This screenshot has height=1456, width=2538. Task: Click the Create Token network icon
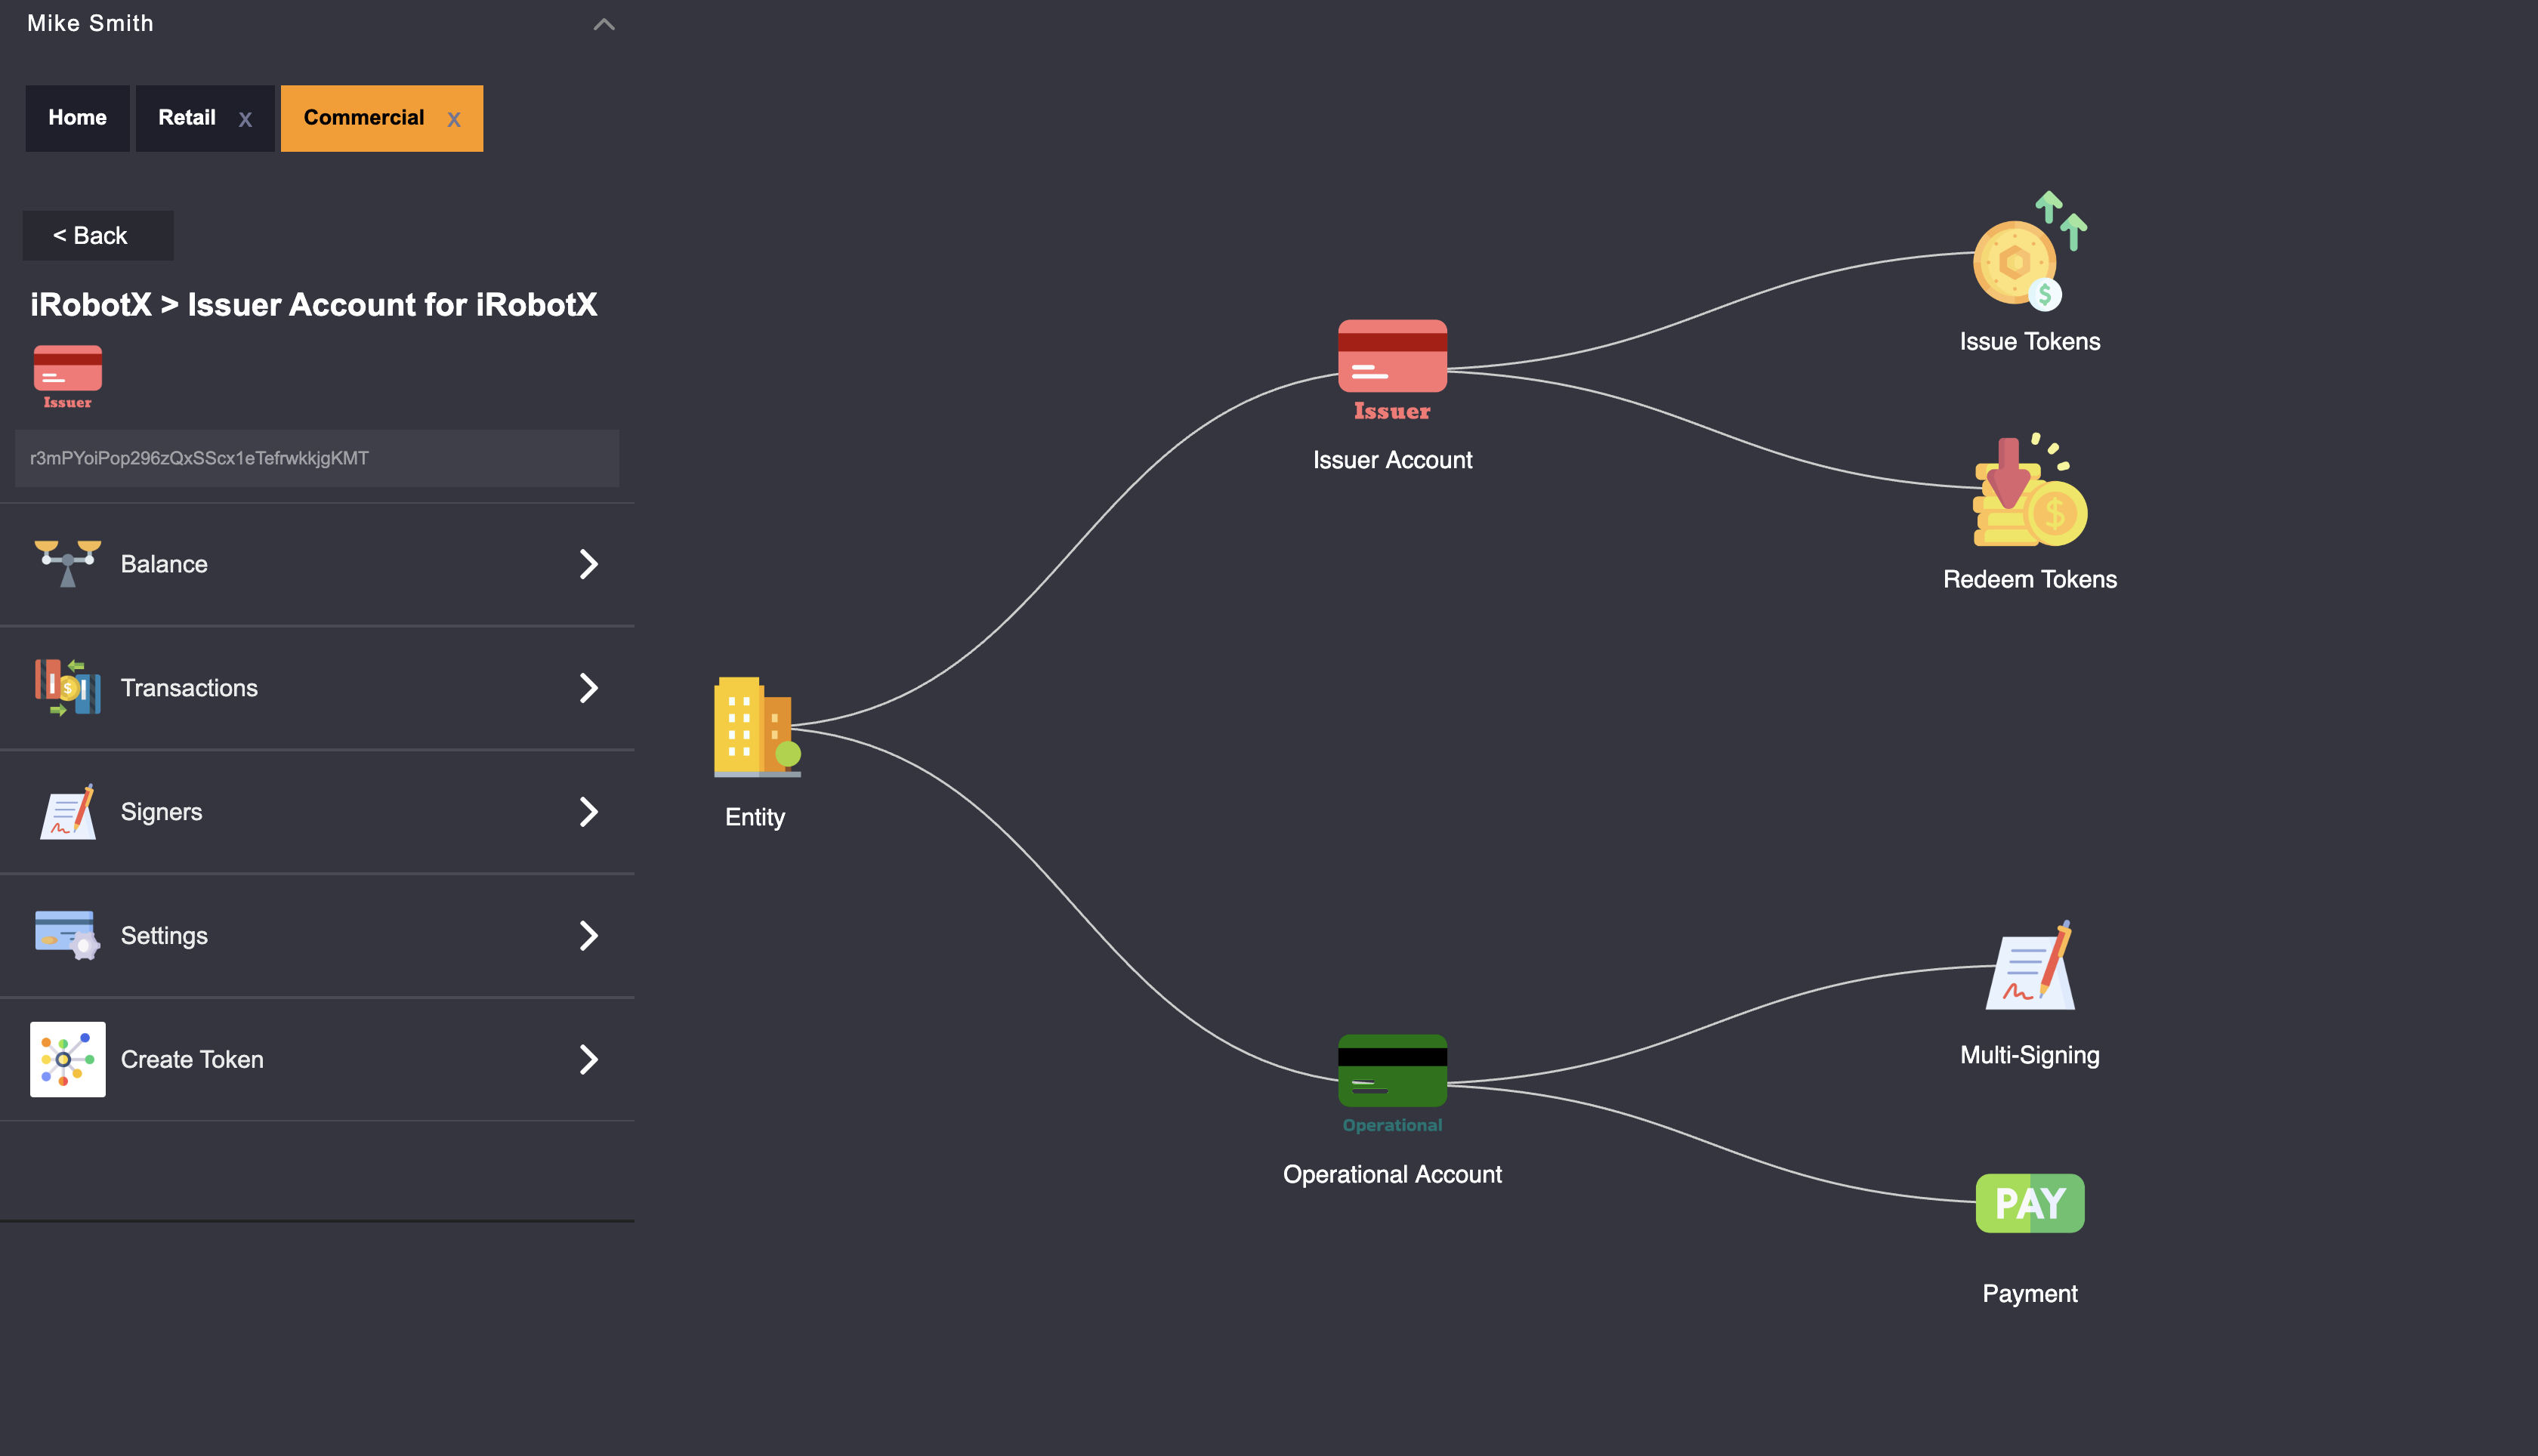click(x=67, y=1059)
